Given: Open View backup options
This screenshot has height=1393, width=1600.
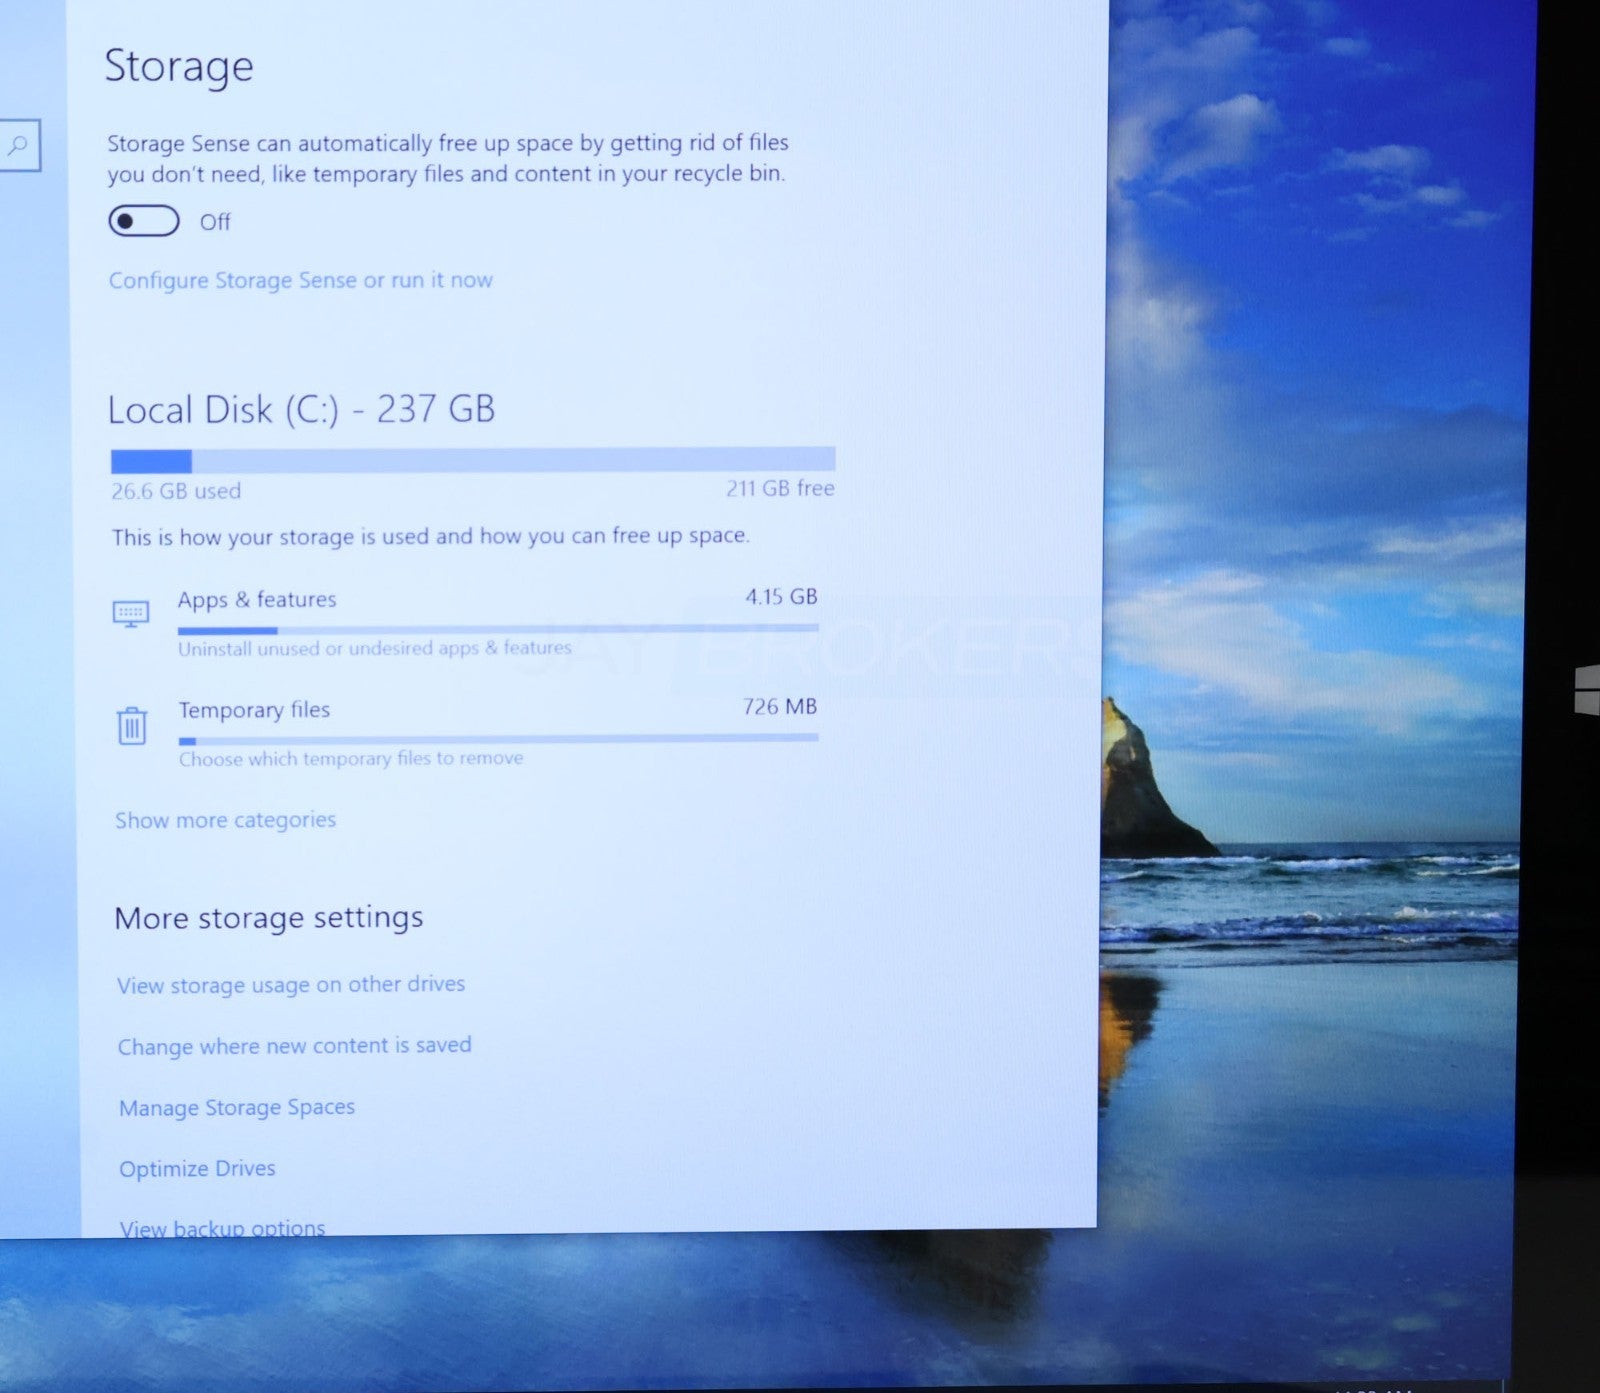Looking at the screenshot, I should click(222, 1227).
